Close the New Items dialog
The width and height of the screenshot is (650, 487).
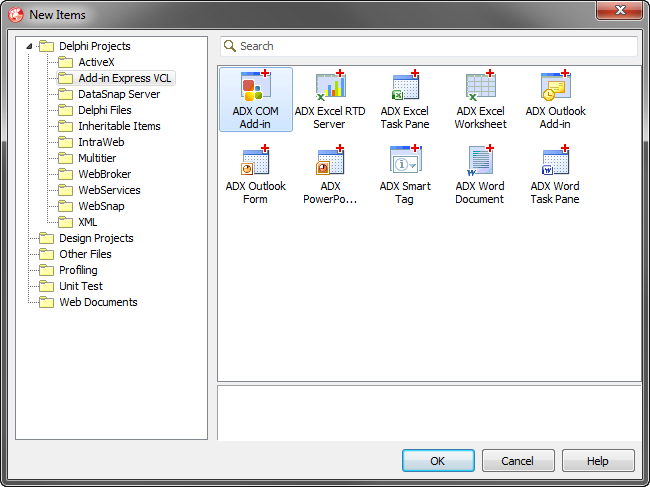(620, 10)
